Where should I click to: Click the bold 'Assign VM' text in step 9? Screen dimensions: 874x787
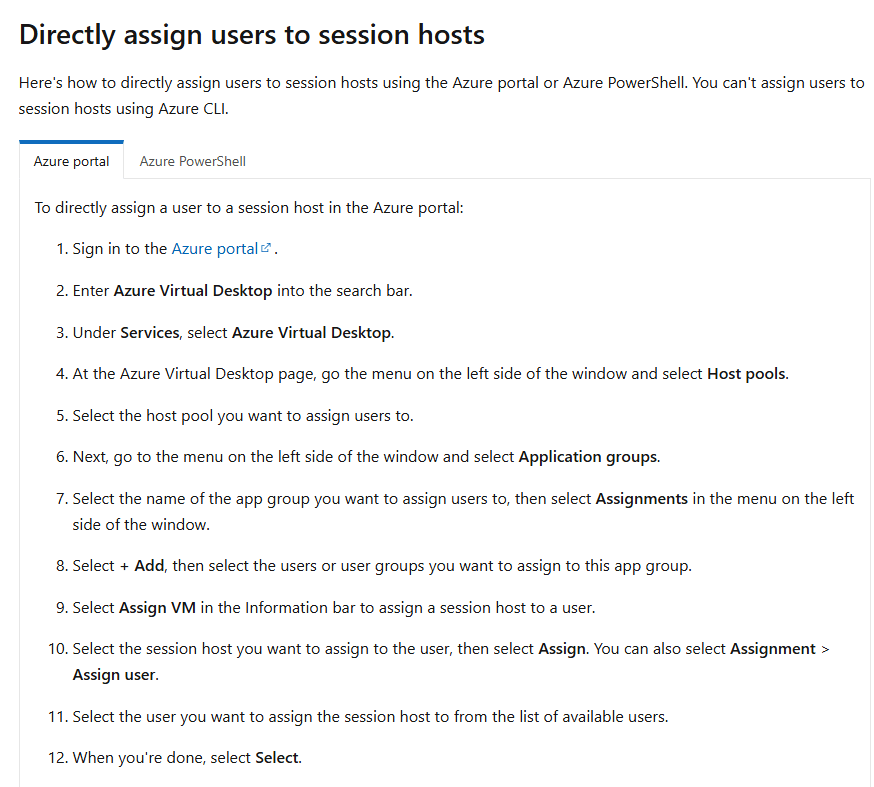(x=155, y=607)
